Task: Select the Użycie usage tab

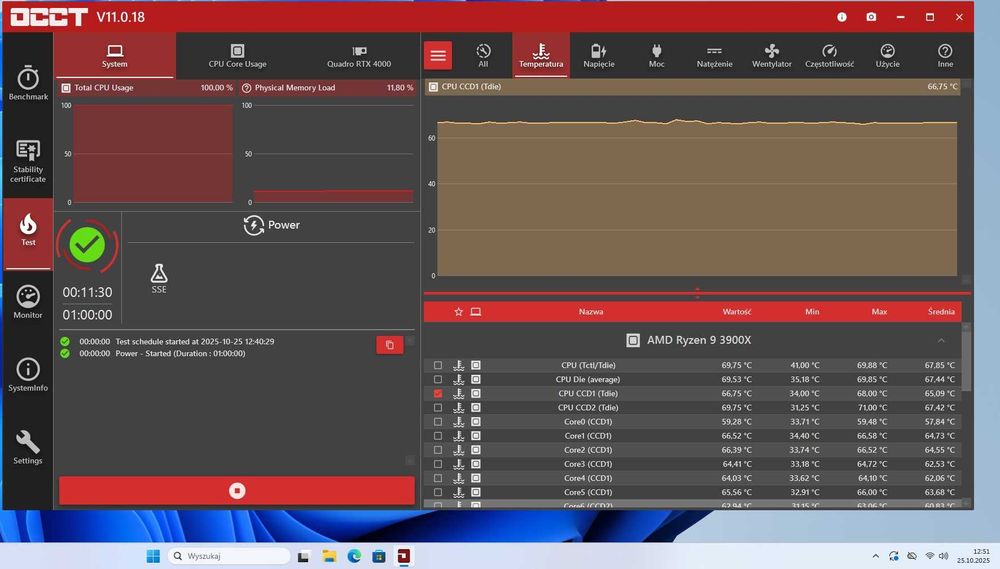Action: [887, 55]
